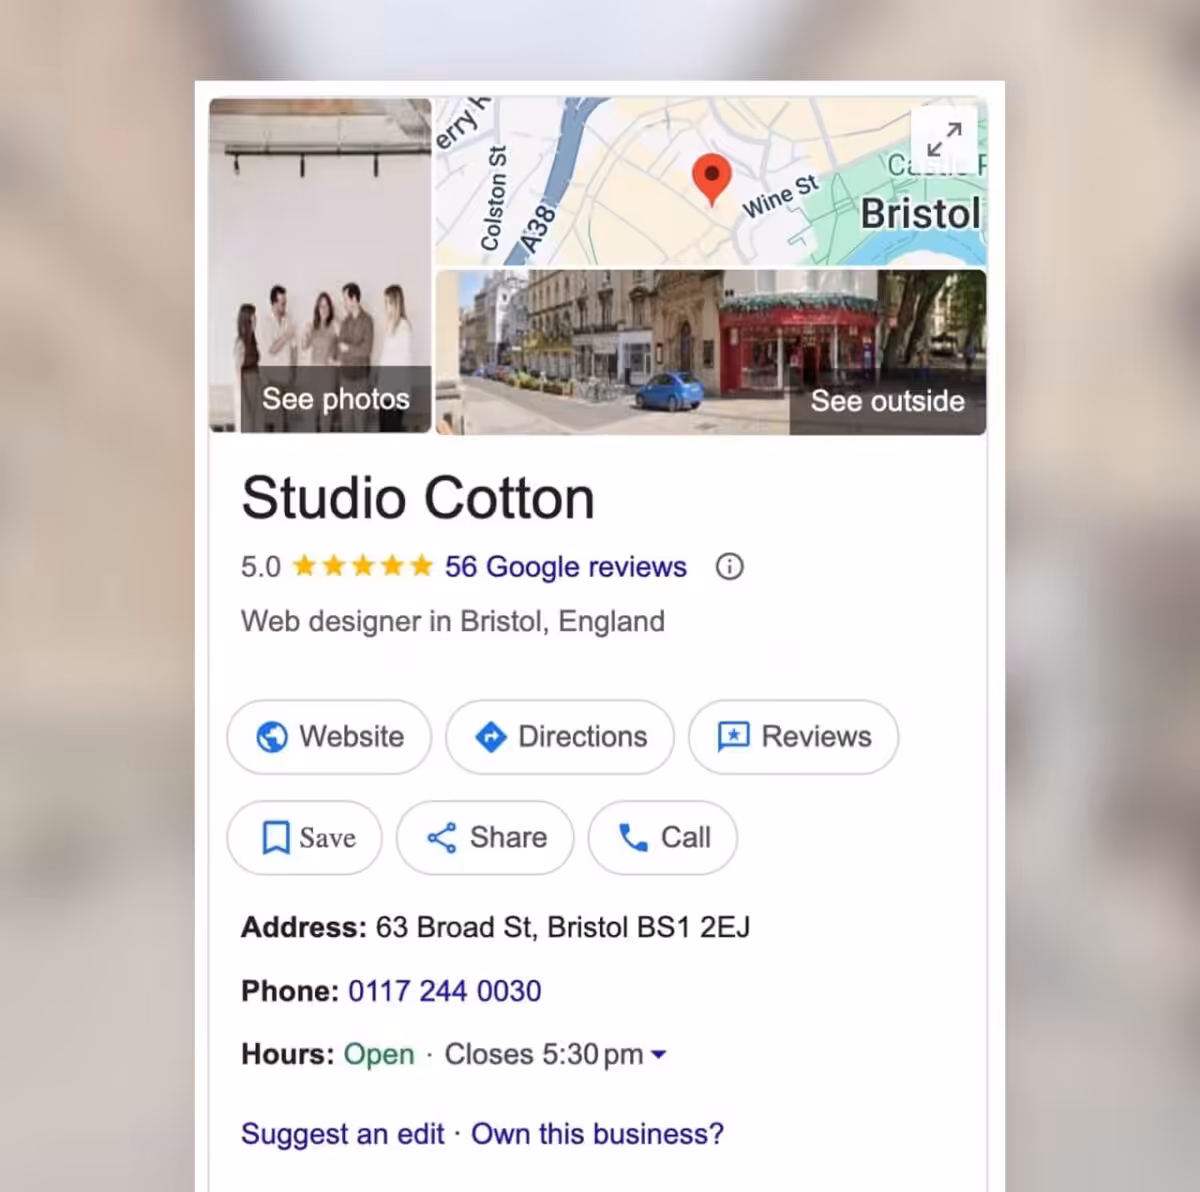This screenshot has height=1192, width=1200.
Task: Open See photos thumbnail of the team
Action: pos(320,265)
